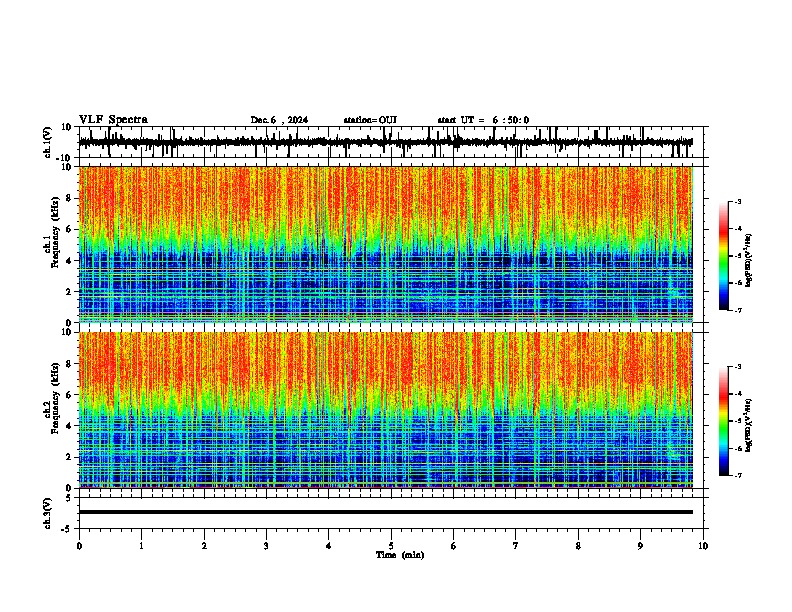Click the time axis tick label "7"
The width and height of the screenshot is (792, 612).
point(516,546)
